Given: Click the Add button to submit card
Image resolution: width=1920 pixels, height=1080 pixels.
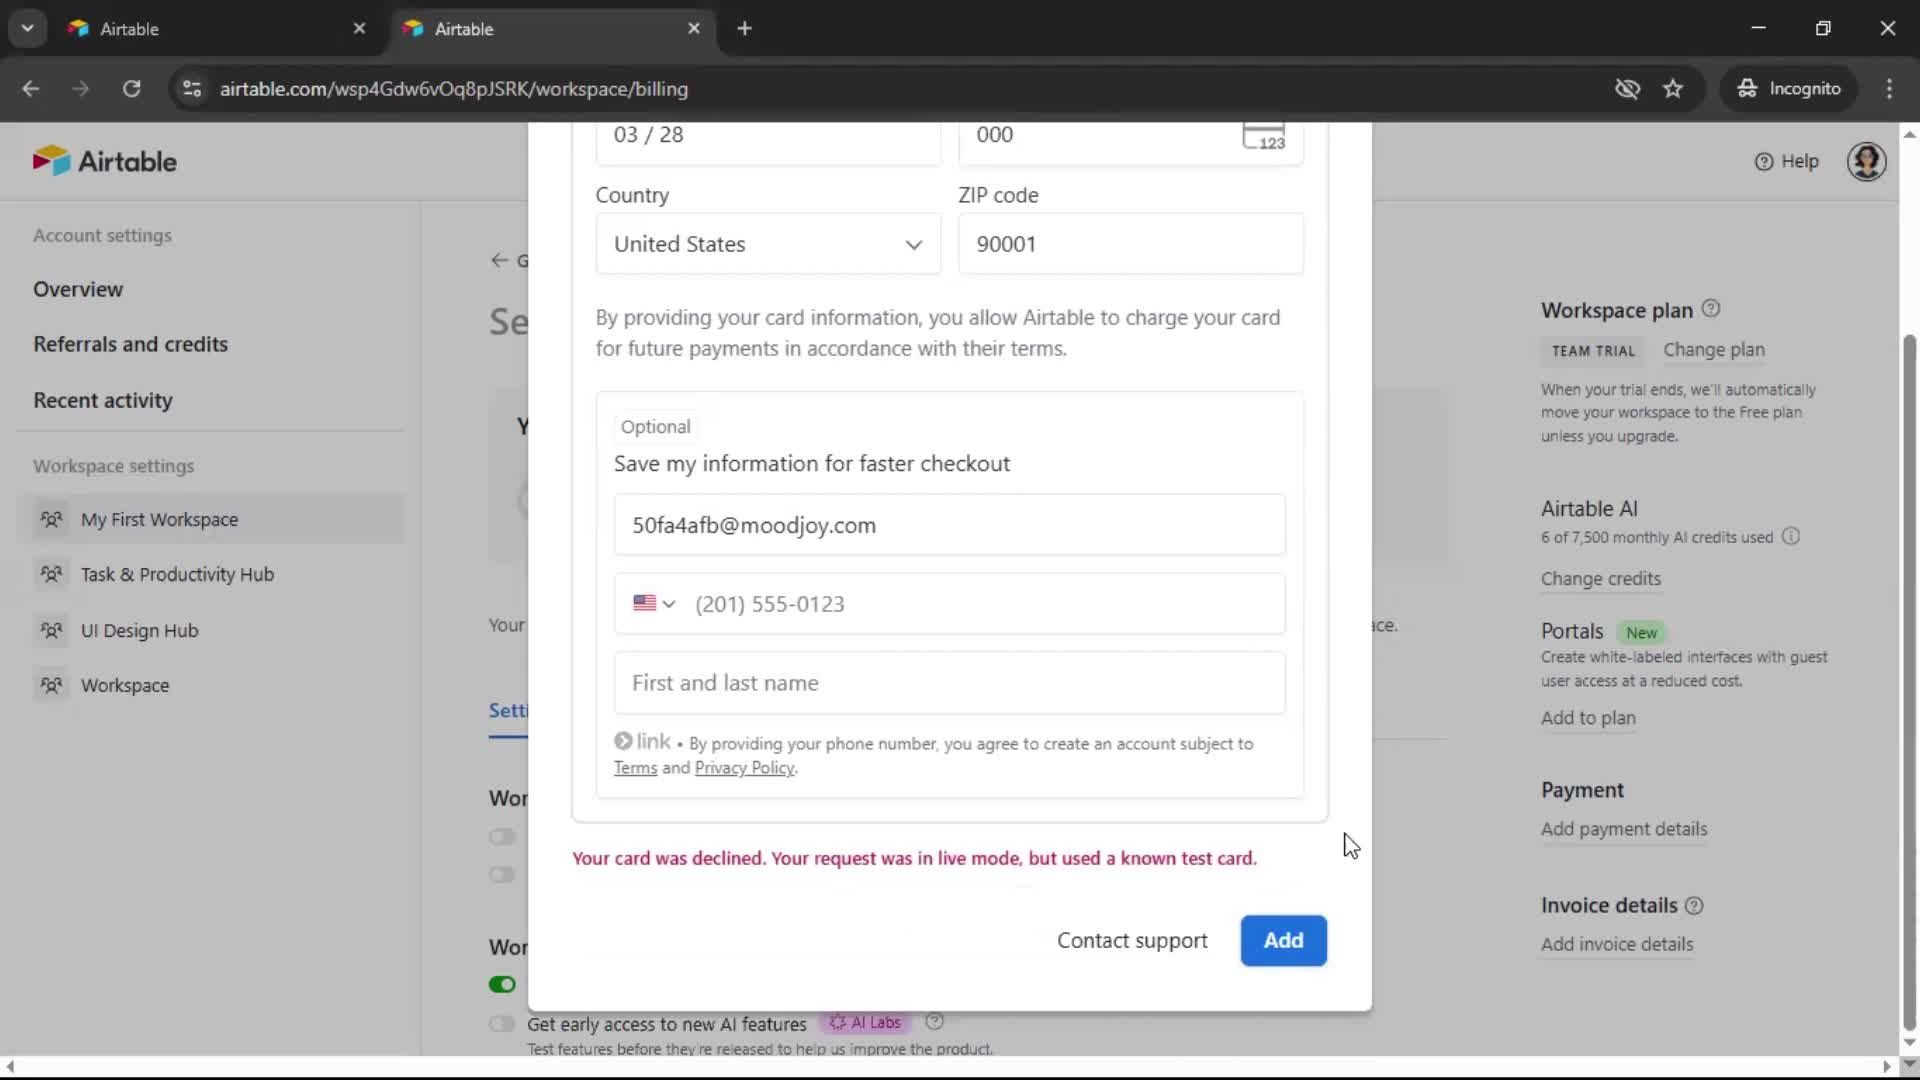Looking at the screenshot, I should [1283, 941].
